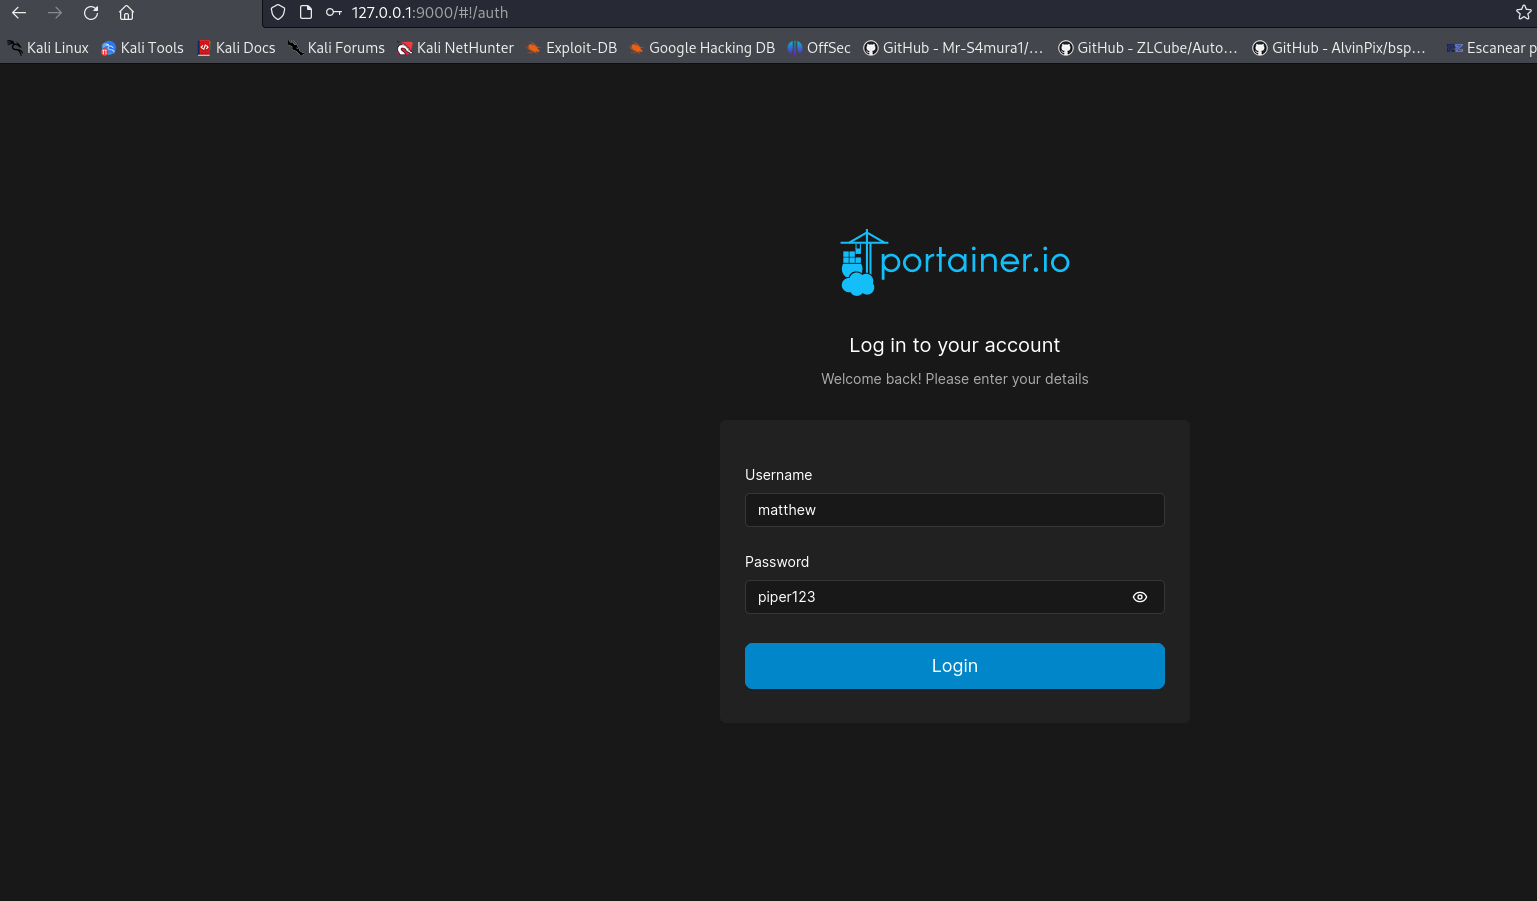This screenshot has height=901, width=1537.
Task: Click the shield tracking protection icon
Action: point(278,13)
